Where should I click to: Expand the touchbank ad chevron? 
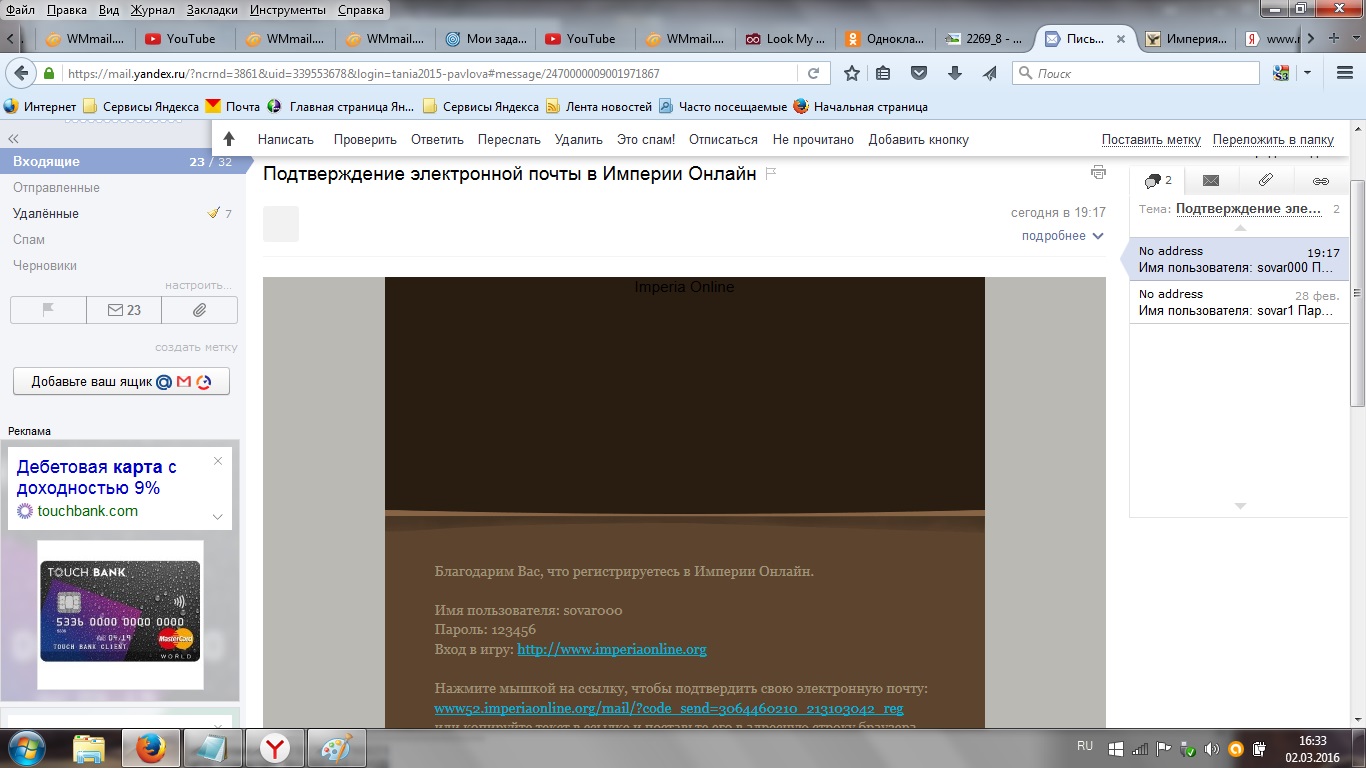pyautogui.click(x=218, y=516)
